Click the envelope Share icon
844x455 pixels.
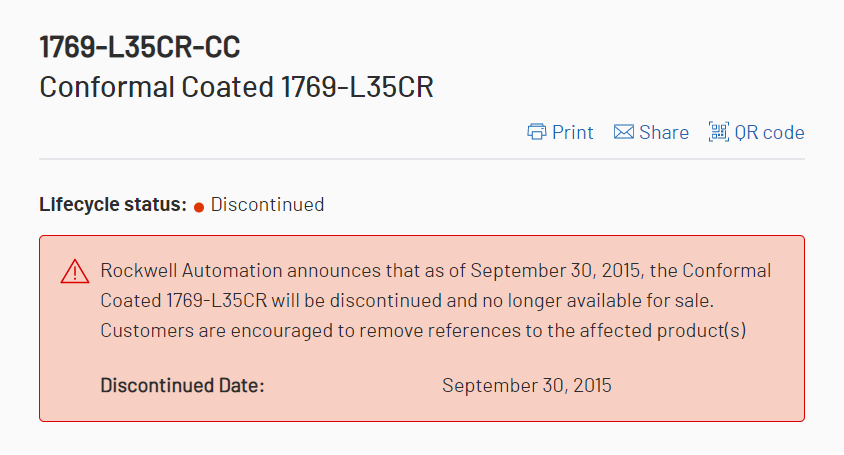click(624, 132)
